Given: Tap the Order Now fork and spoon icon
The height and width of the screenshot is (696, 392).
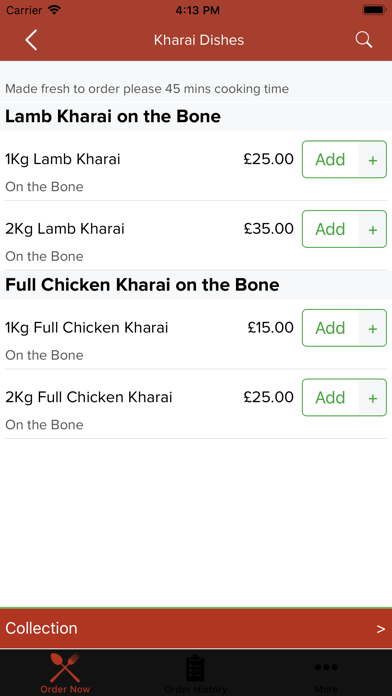Looking at the screenshot, I should pos(65,668).
